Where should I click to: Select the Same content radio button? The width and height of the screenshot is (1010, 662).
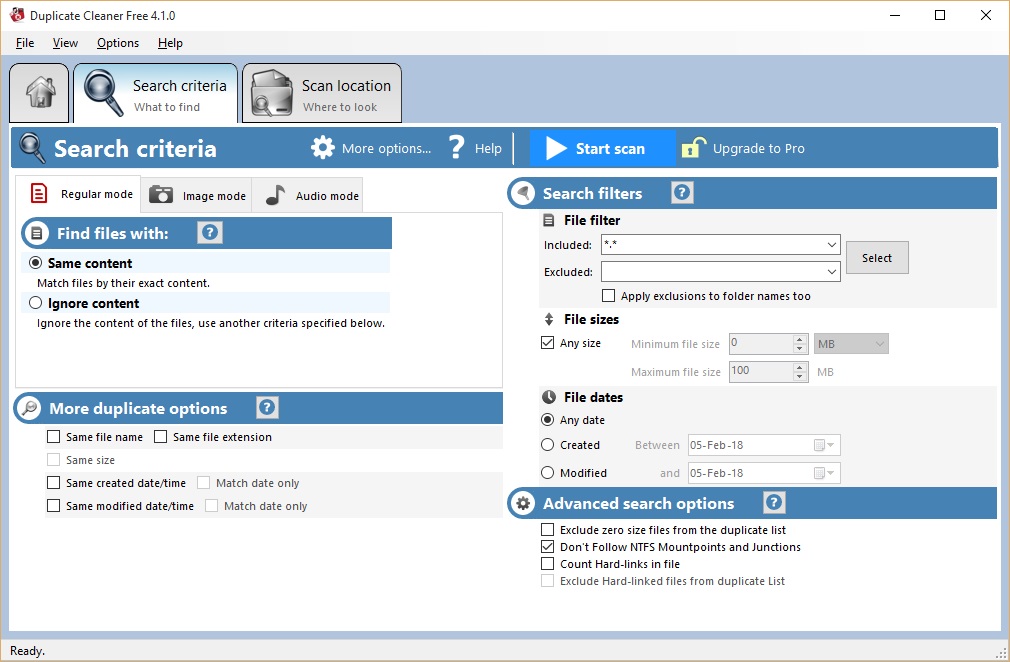[x=35, y=263]
